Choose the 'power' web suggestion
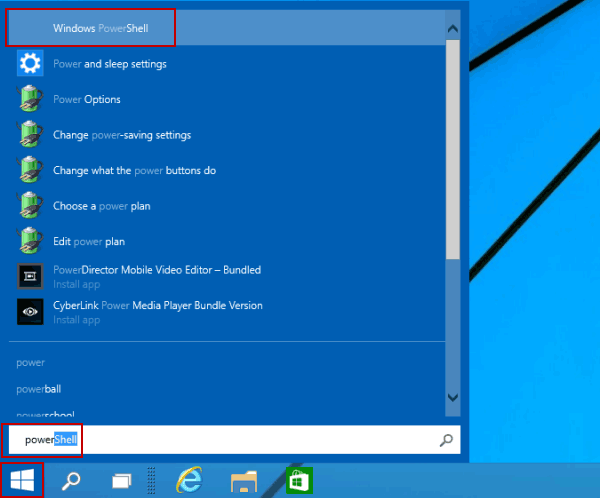Image resolution: width=600 pixels, height=498 pixels. (30, 362)
